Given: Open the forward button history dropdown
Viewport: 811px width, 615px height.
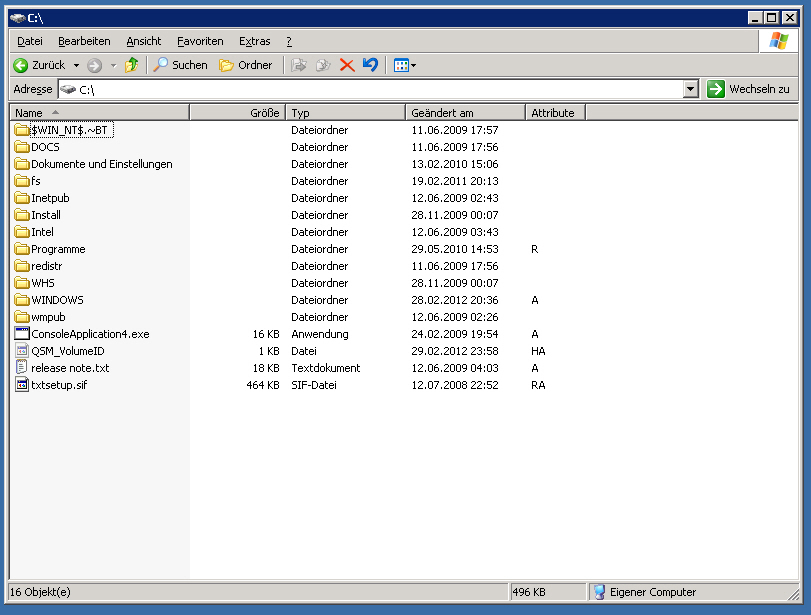Looking at the screenshot, I should pos(113,65).
